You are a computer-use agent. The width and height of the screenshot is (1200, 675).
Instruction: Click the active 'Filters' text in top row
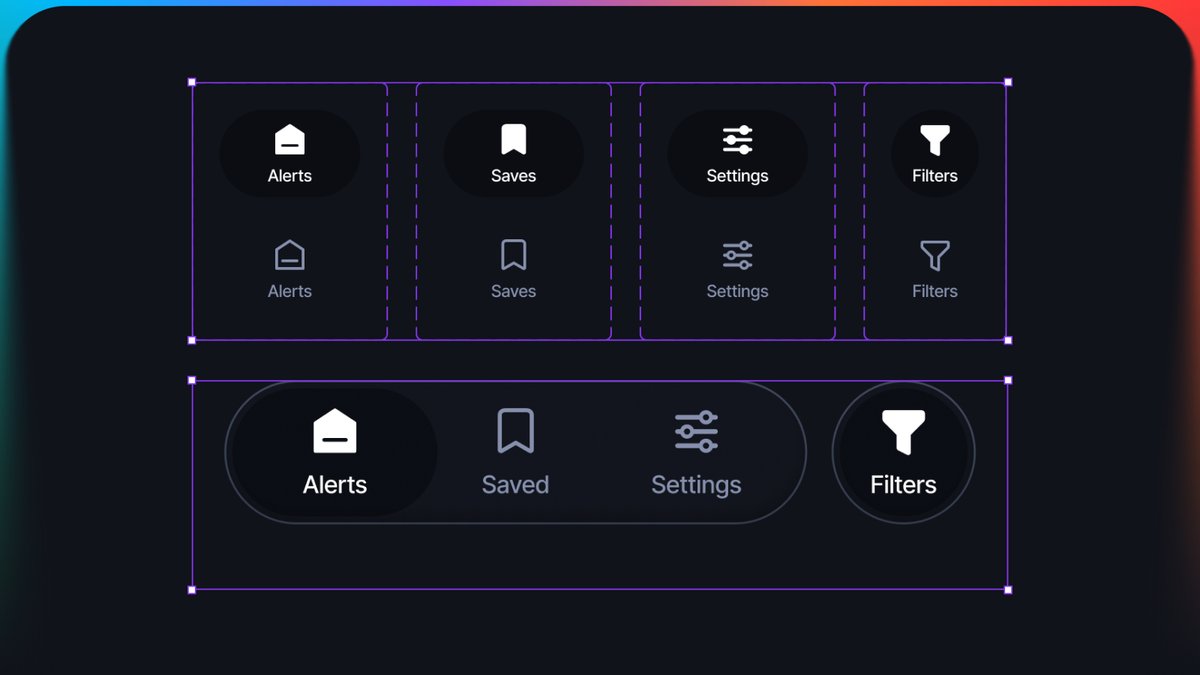(935, 176)
